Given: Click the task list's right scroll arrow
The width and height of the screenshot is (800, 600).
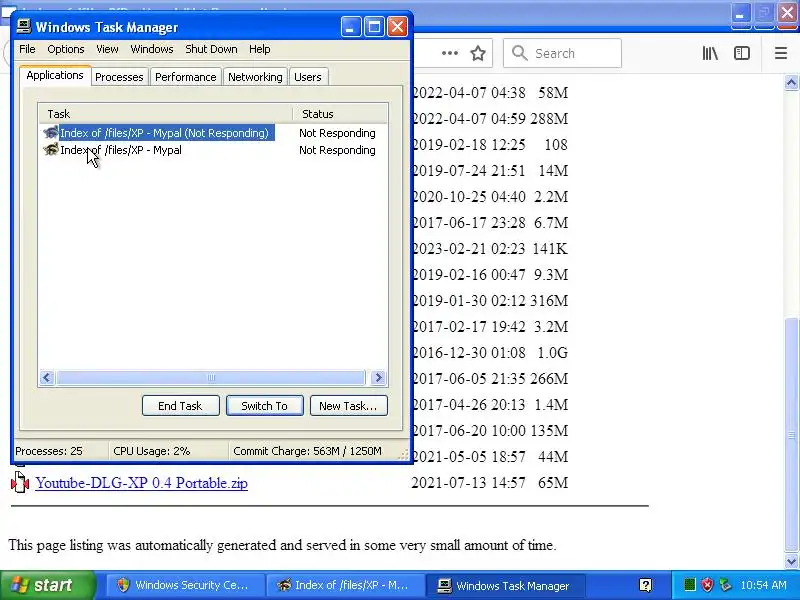Looking at the screenshot, I should (x=379, y=378).
